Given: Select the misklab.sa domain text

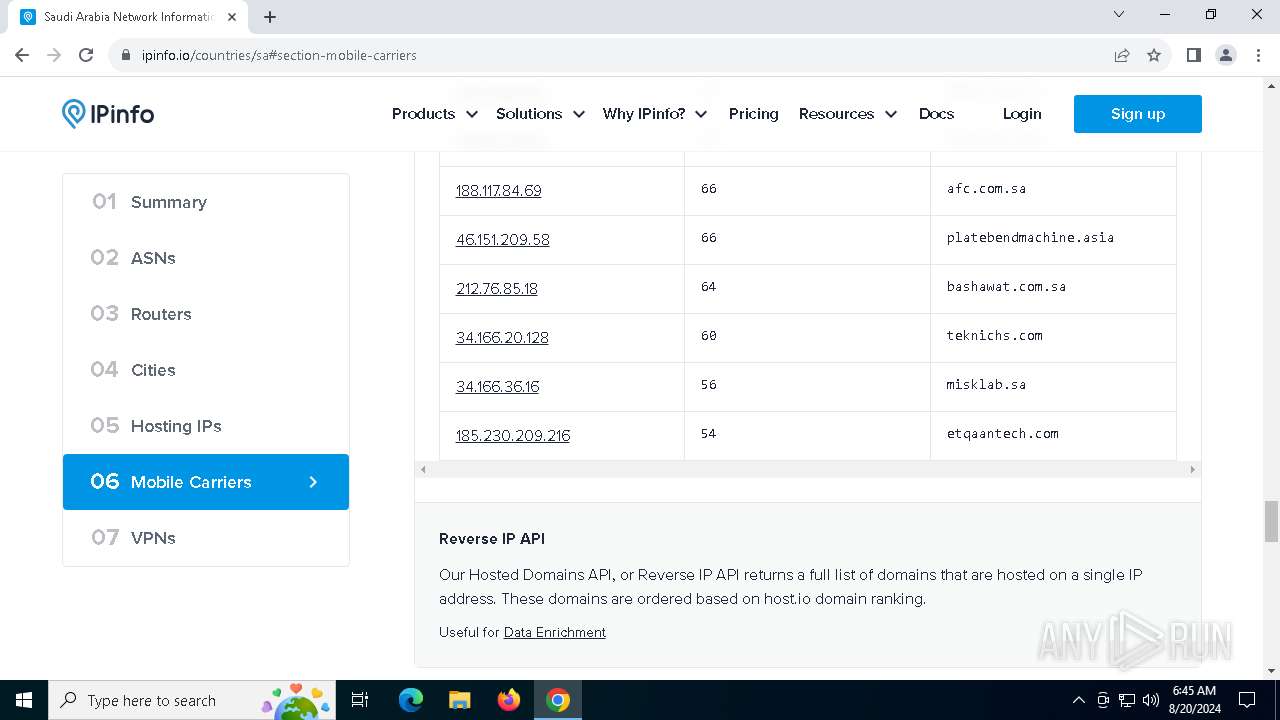Looking at the screenshot, I should point(986,384).
